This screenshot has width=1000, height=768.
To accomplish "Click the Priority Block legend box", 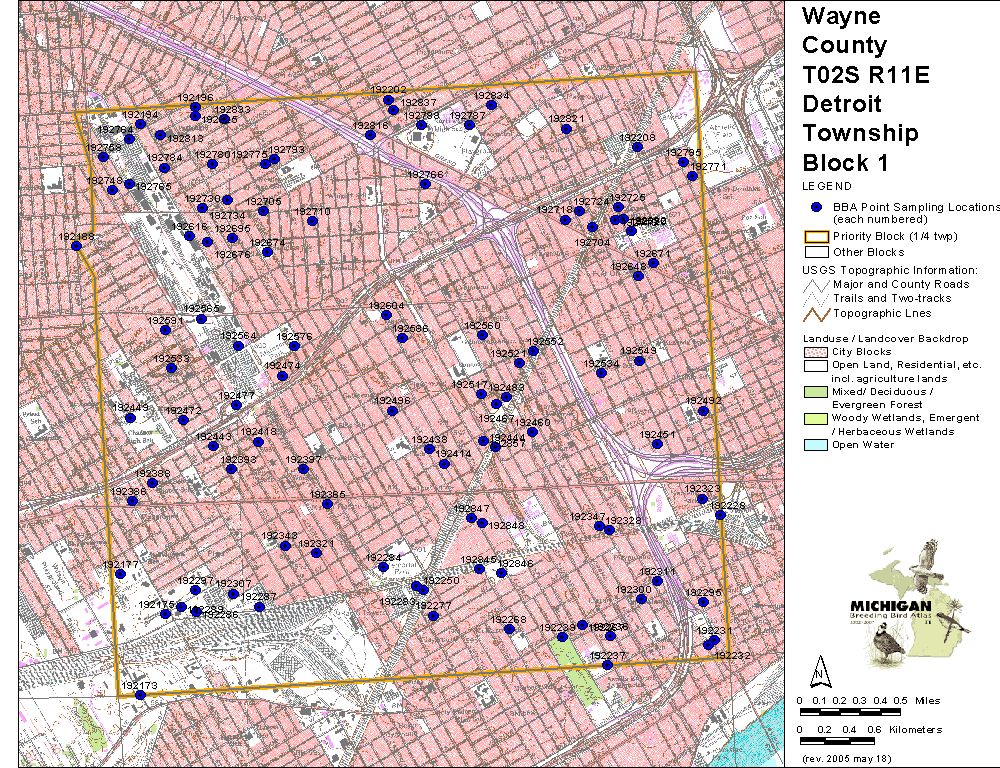I will pyautogui.click(x=816, y=237).
